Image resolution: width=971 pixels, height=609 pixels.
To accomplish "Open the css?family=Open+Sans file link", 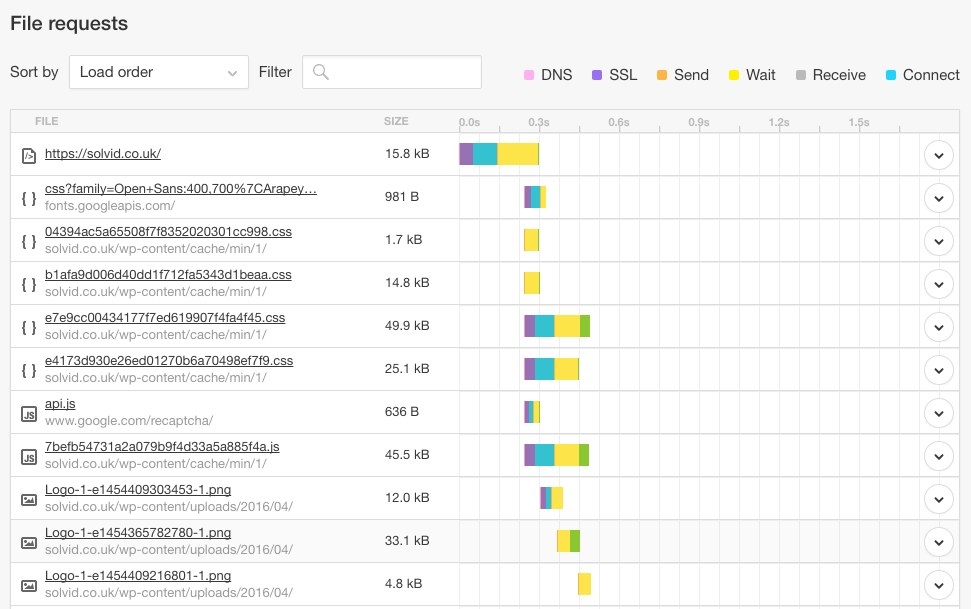I will click(181, 188).
